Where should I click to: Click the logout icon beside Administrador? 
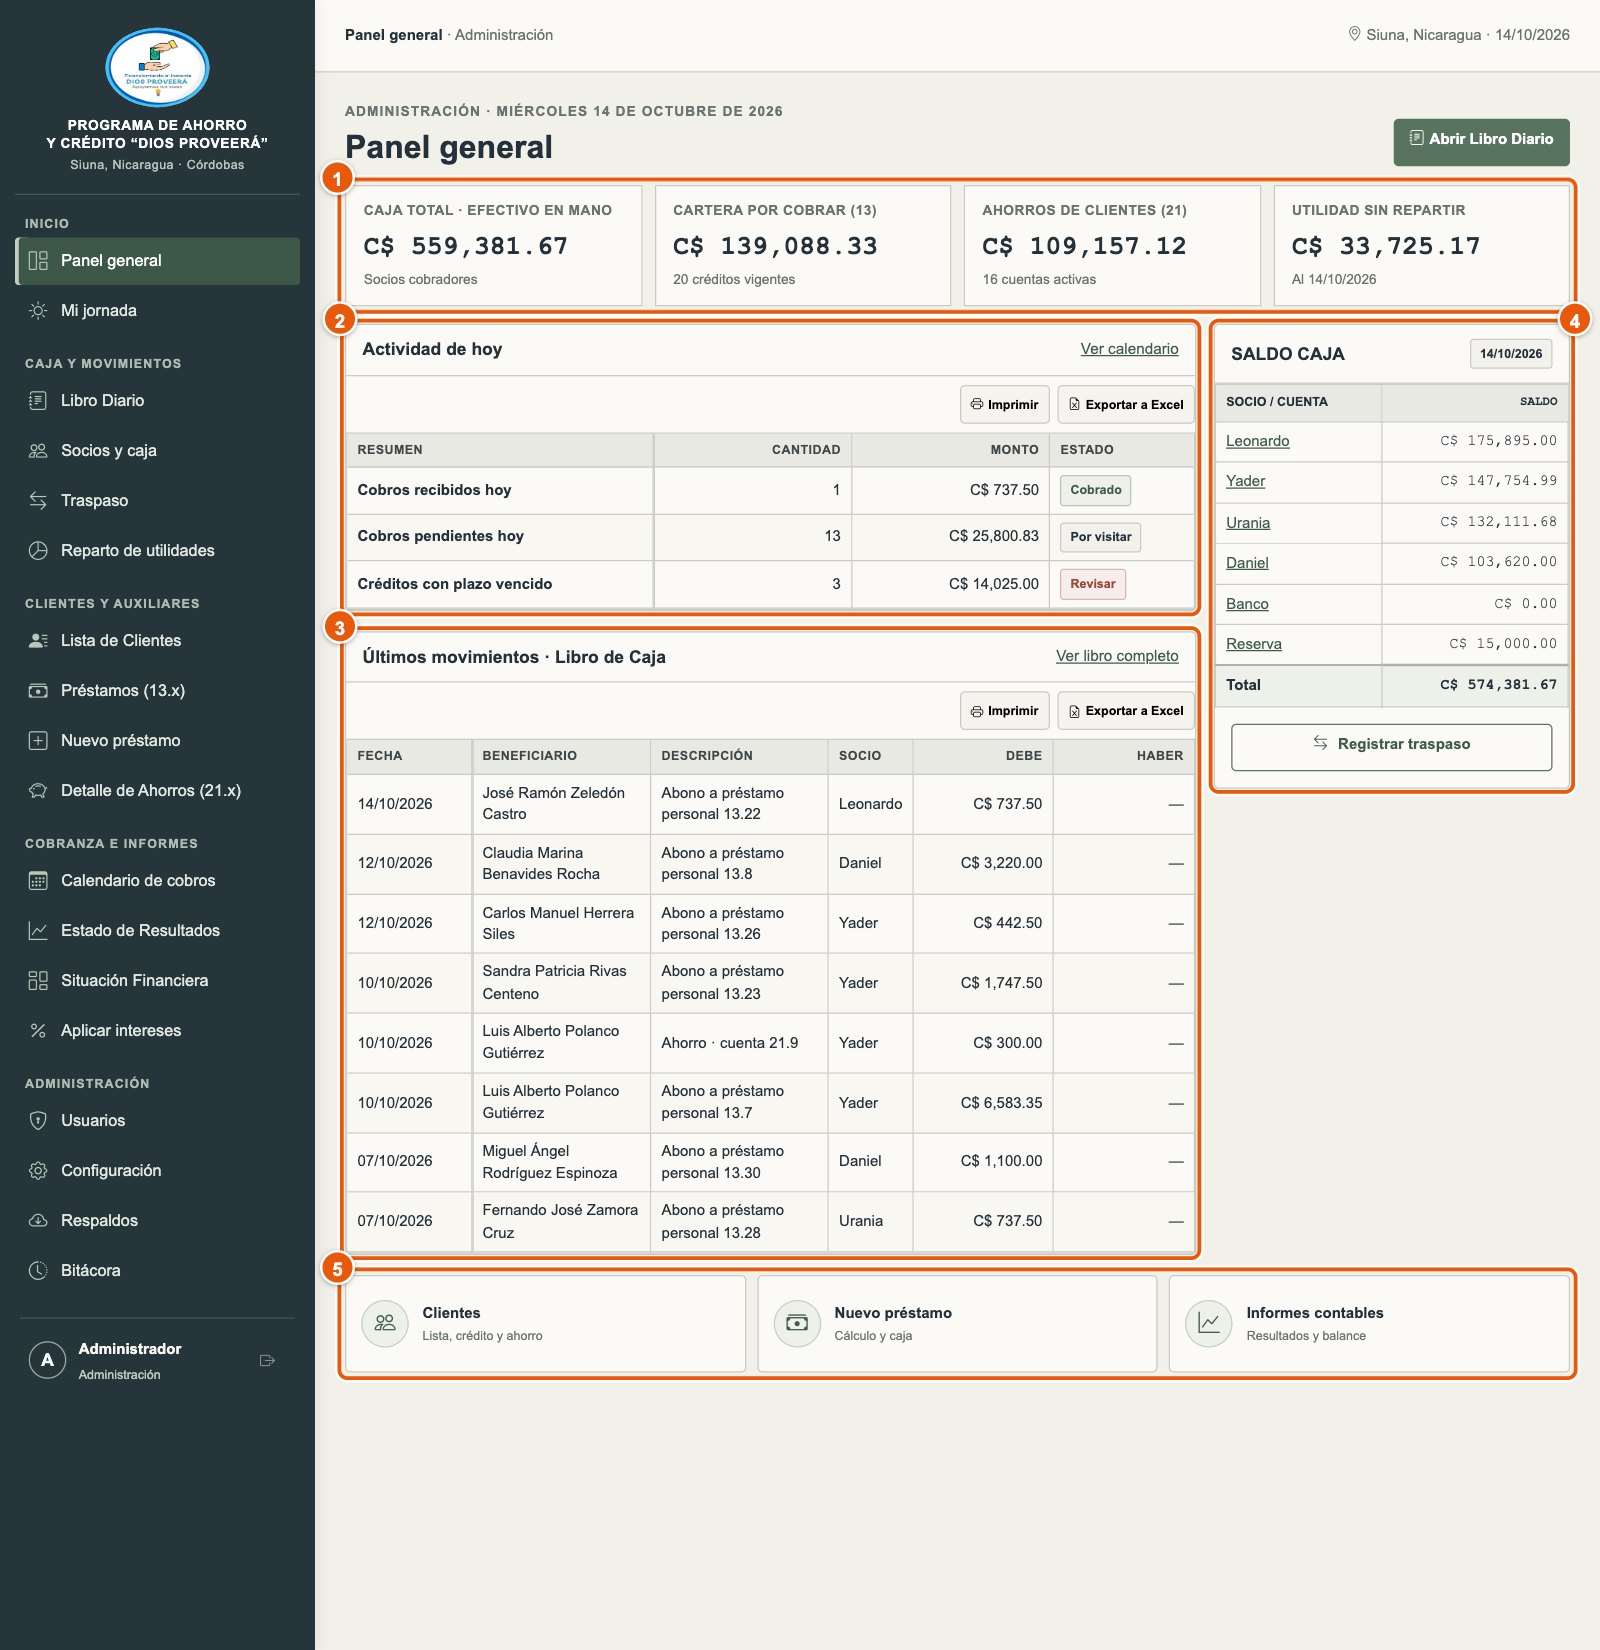[267, 1360]
